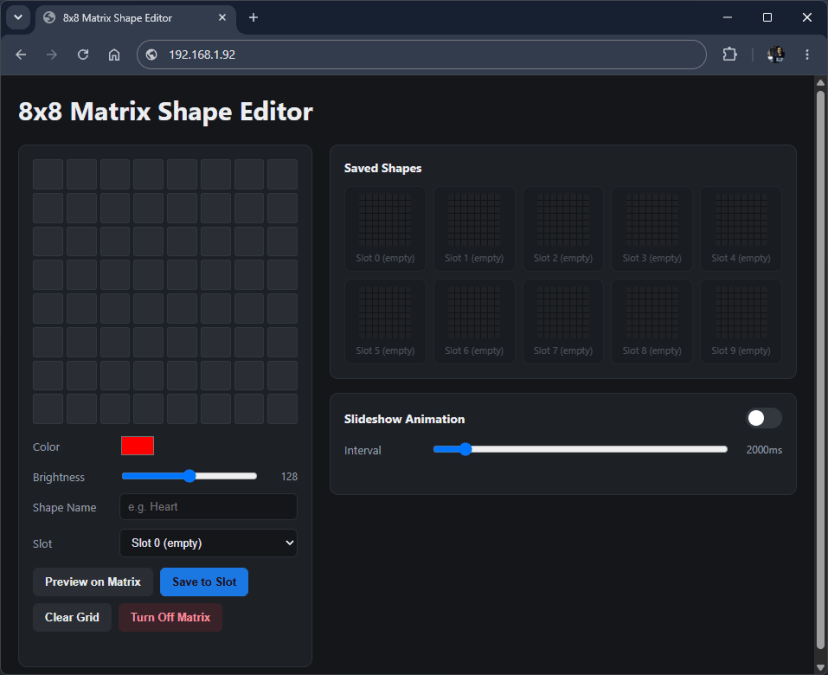Expand the tab search chevron in title bar
This screenshot has width=828, height=675.
click(x=18, y=17)
